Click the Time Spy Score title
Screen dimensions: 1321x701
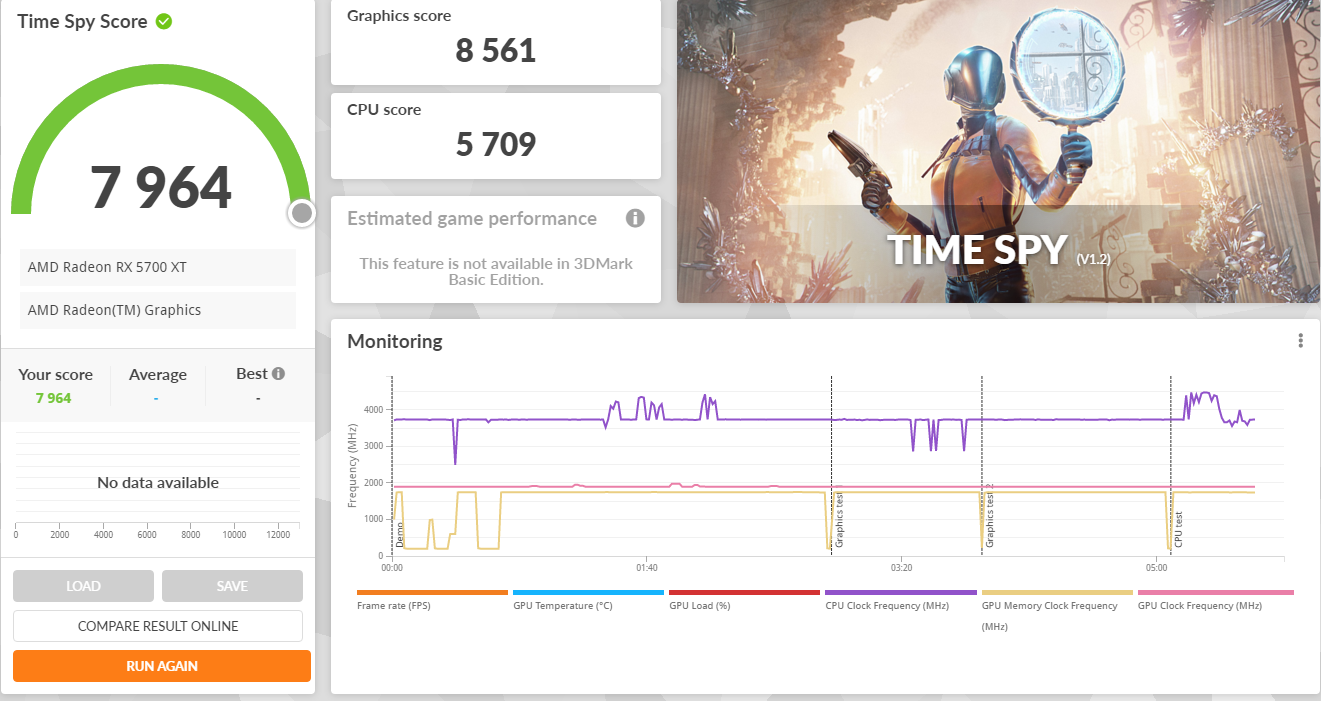coord(82,21)
